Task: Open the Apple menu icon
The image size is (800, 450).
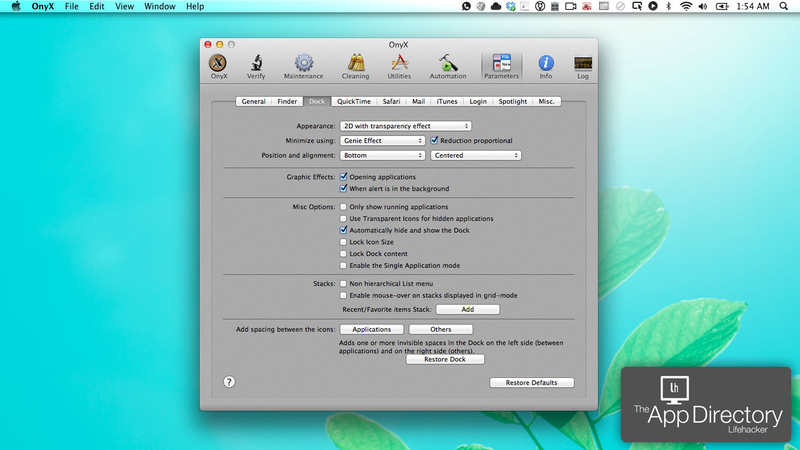Action: click(16, 6)
